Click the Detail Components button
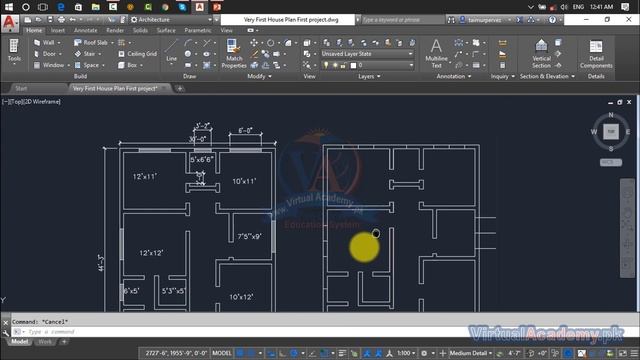 (x=596, y=53)
